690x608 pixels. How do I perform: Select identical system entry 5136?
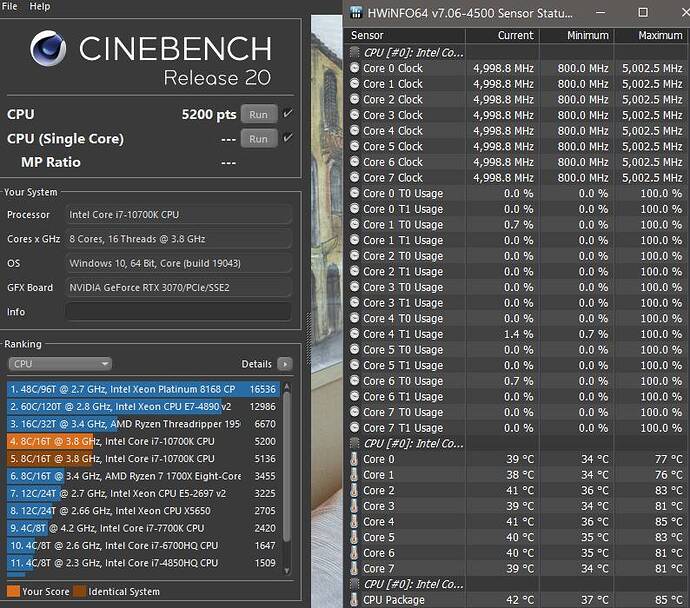143,459
